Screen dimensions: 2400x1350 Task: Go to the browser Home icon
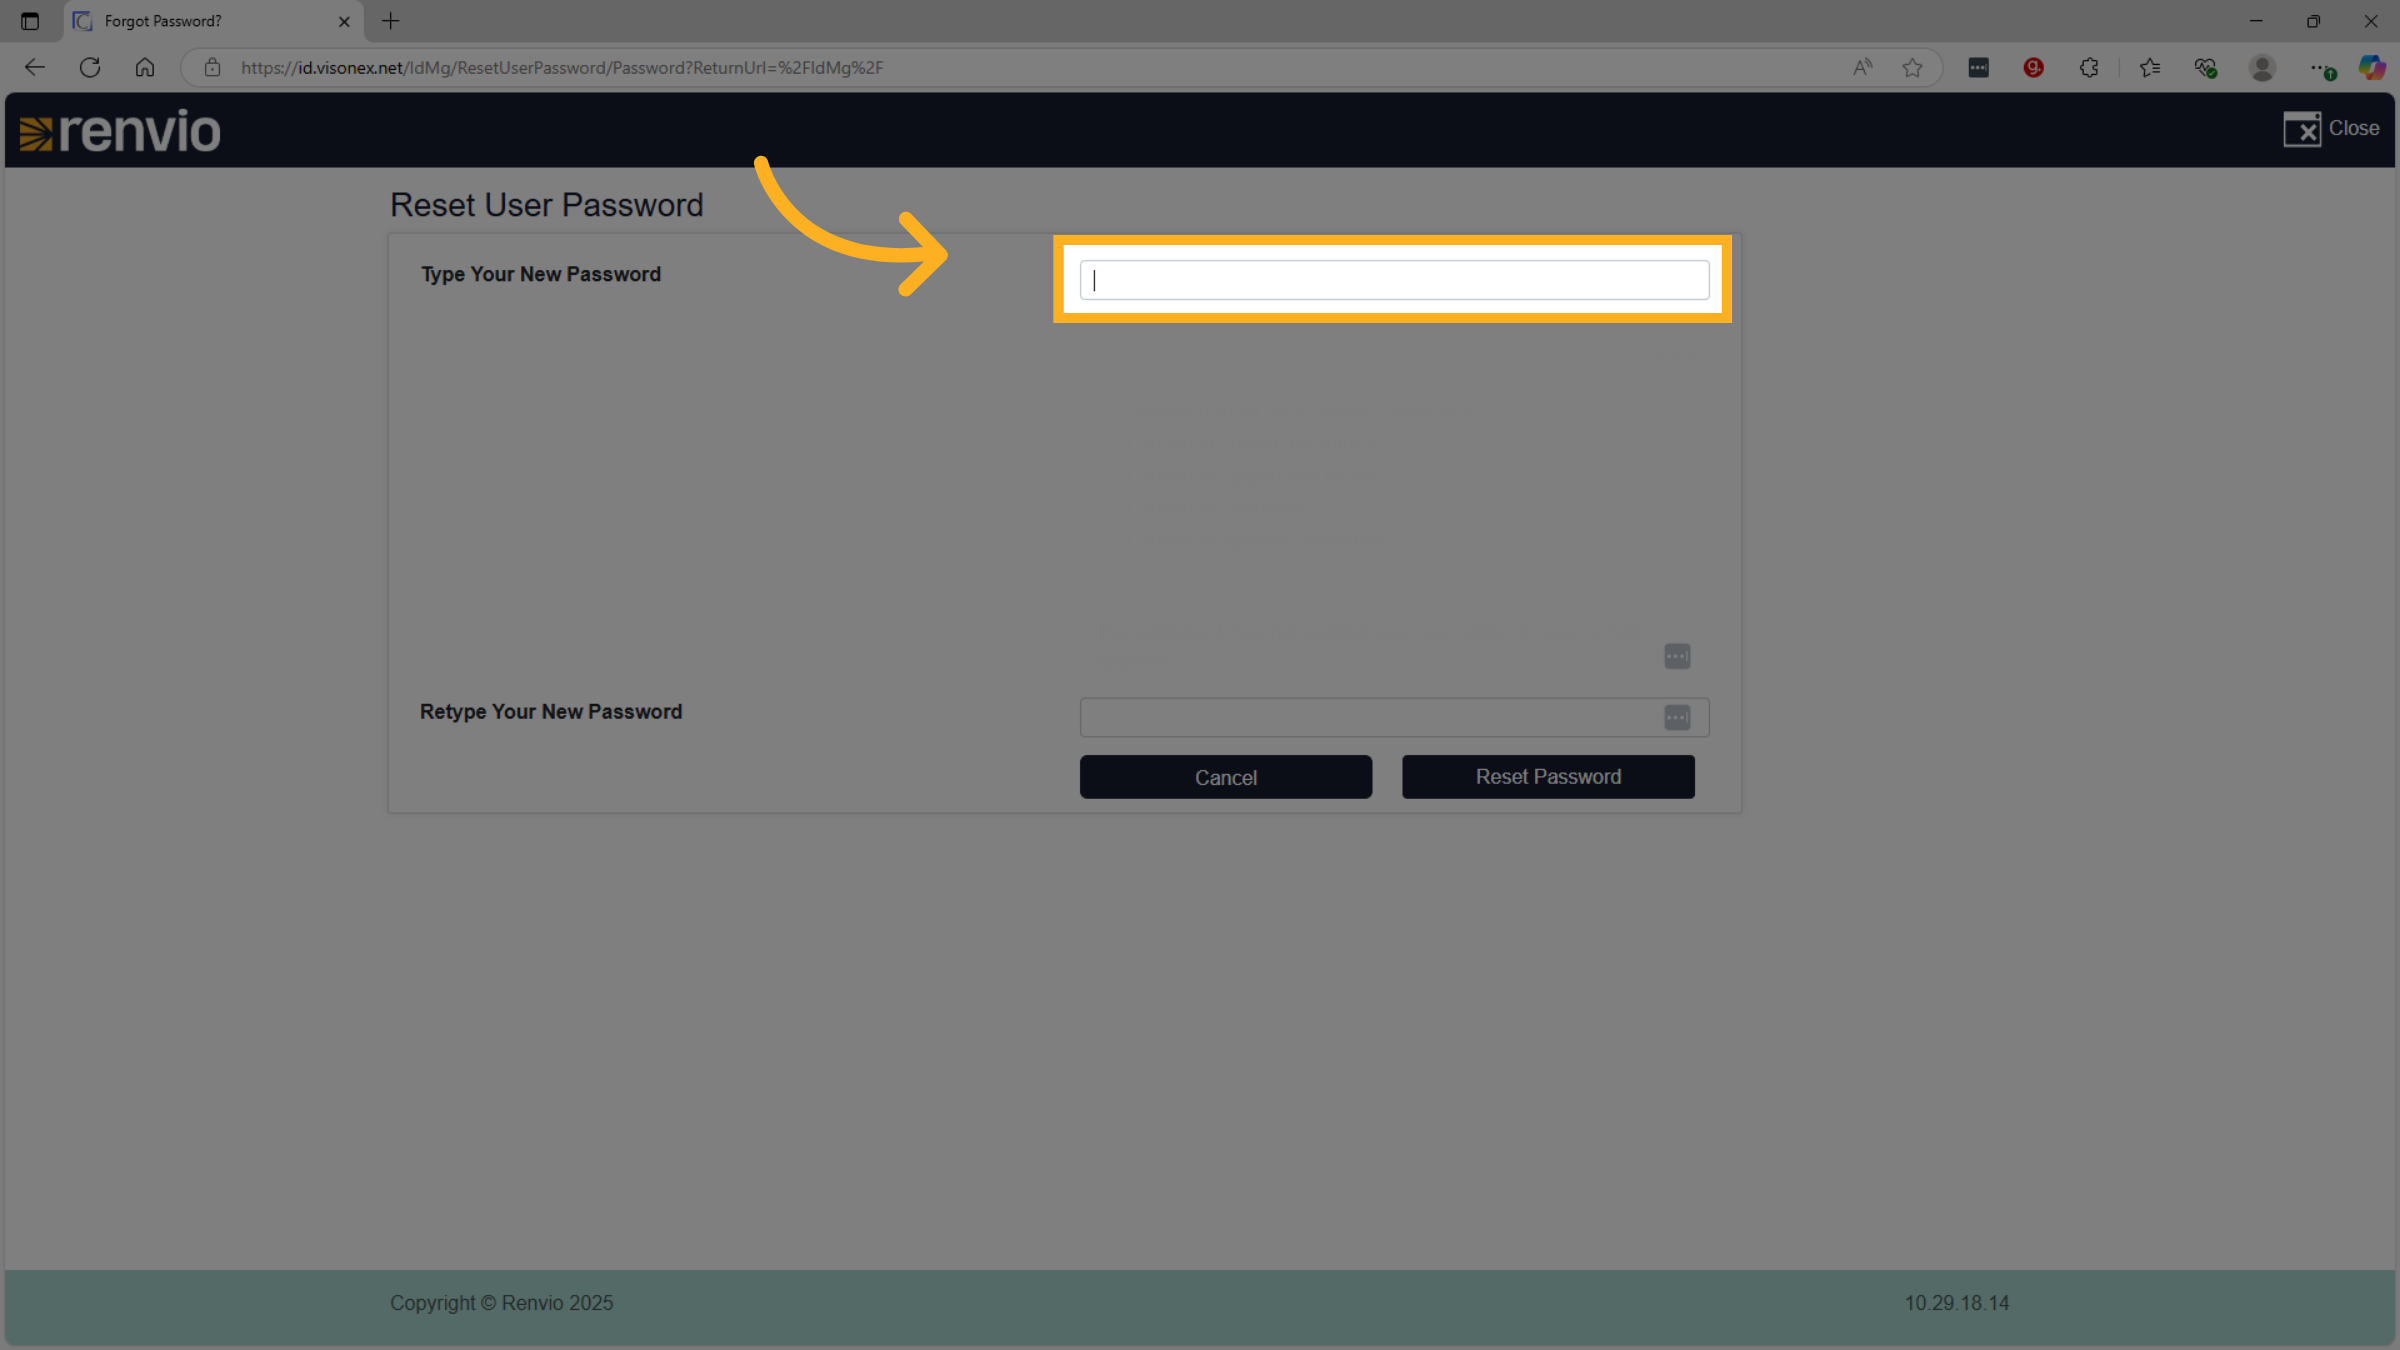click(145, 67)
